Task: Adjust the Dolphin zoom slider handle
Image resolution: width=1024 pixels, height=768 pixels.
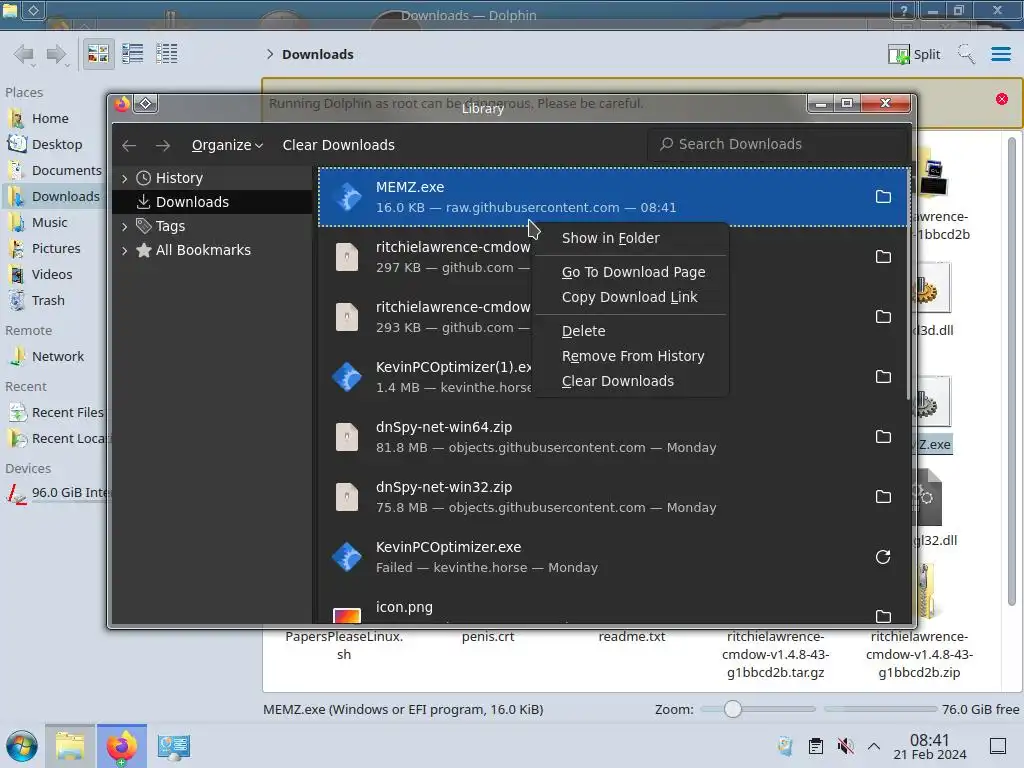Action: click(733, 709)
